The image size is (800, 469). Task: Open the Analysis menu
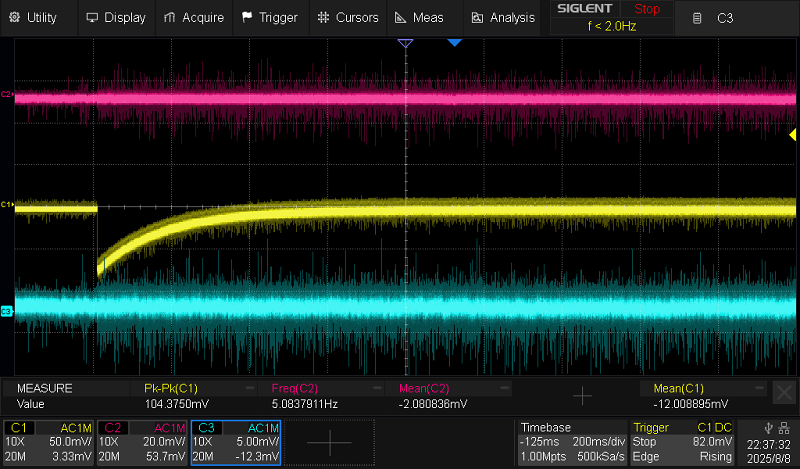pyautogui.click(x=503, y=17)
